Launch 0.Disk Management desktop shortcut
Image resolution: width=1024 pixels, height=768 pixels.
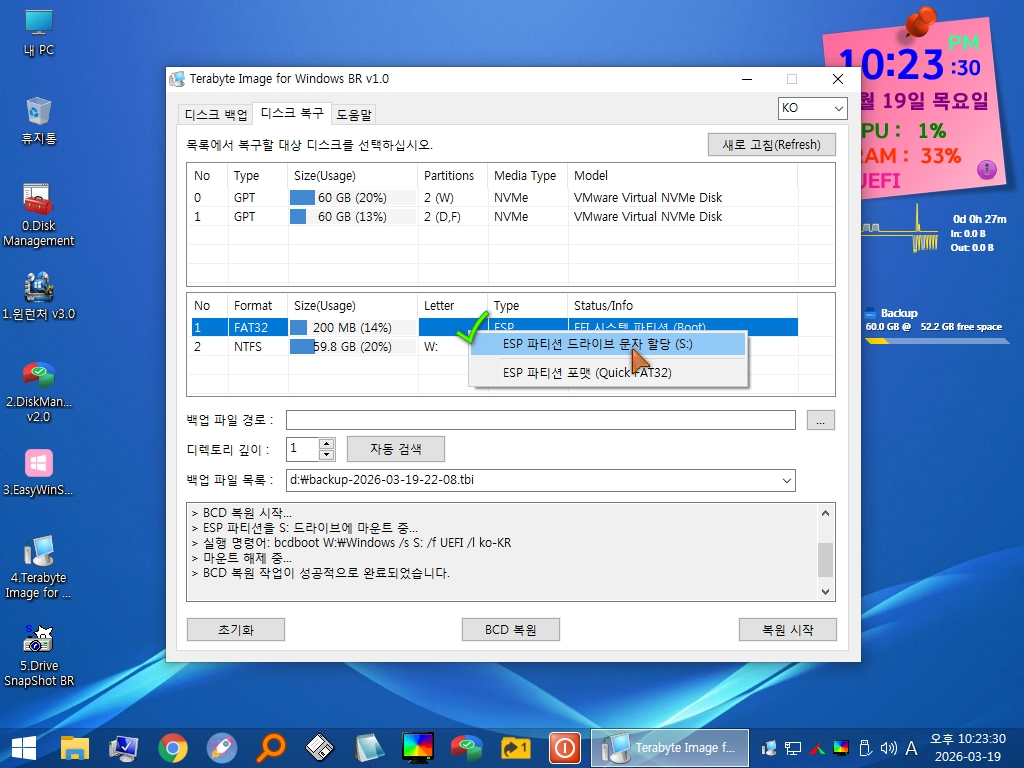39,216
